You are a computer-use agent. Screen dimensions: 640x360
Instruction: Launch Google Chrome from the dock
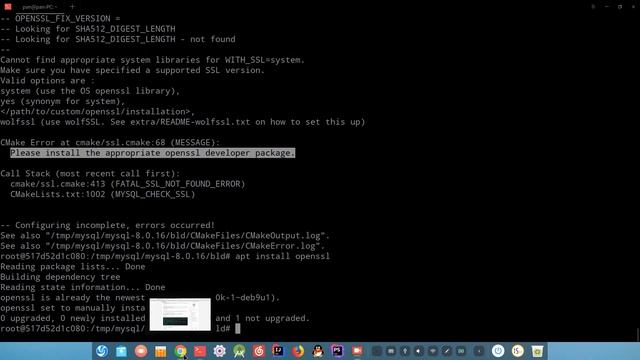(180, 351)
